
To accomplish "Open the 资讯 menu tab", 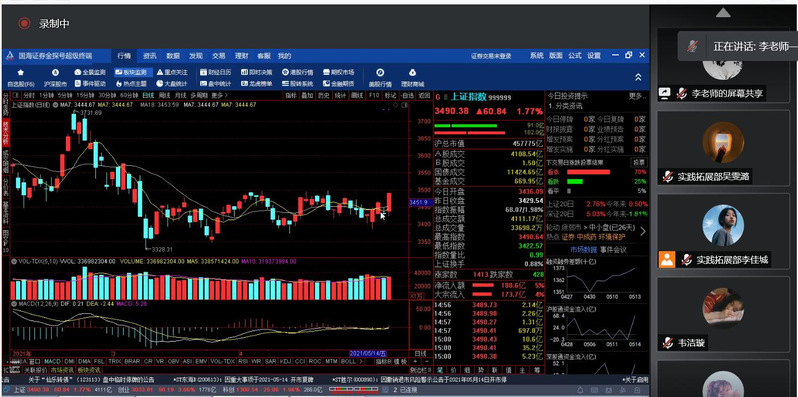I will pos(150,55).
